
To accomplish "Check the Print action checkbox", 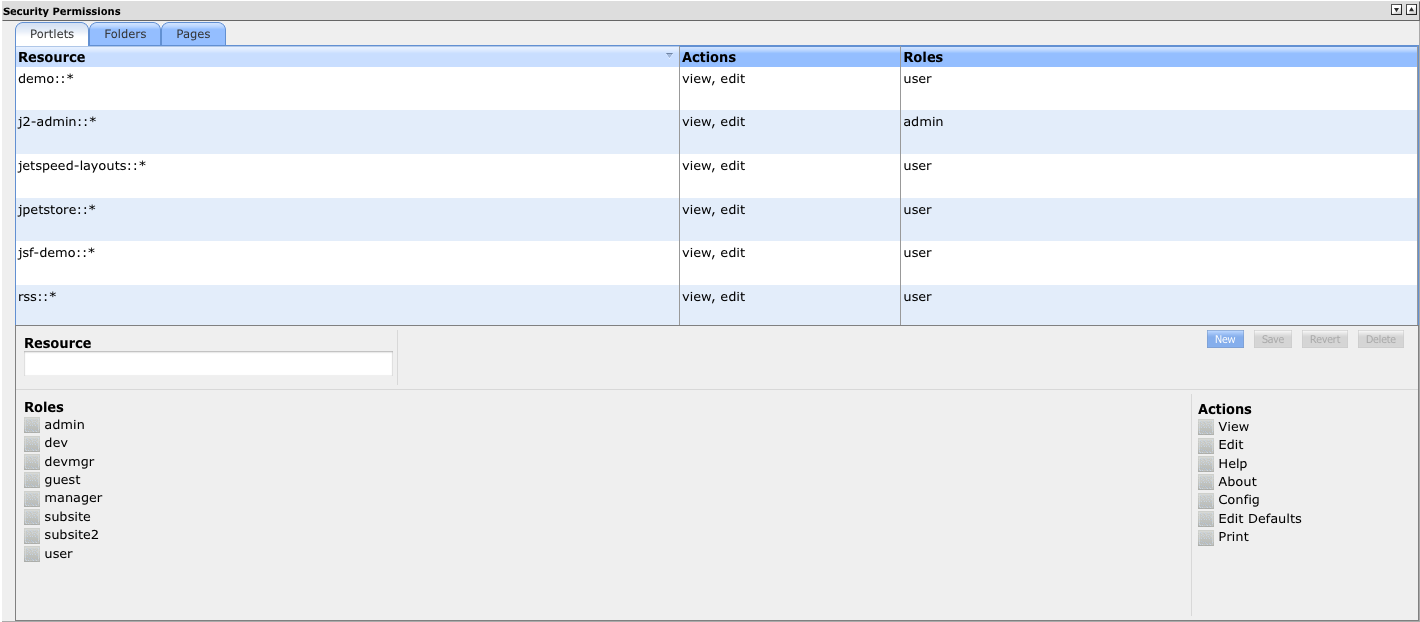I will pos(1206,537).
